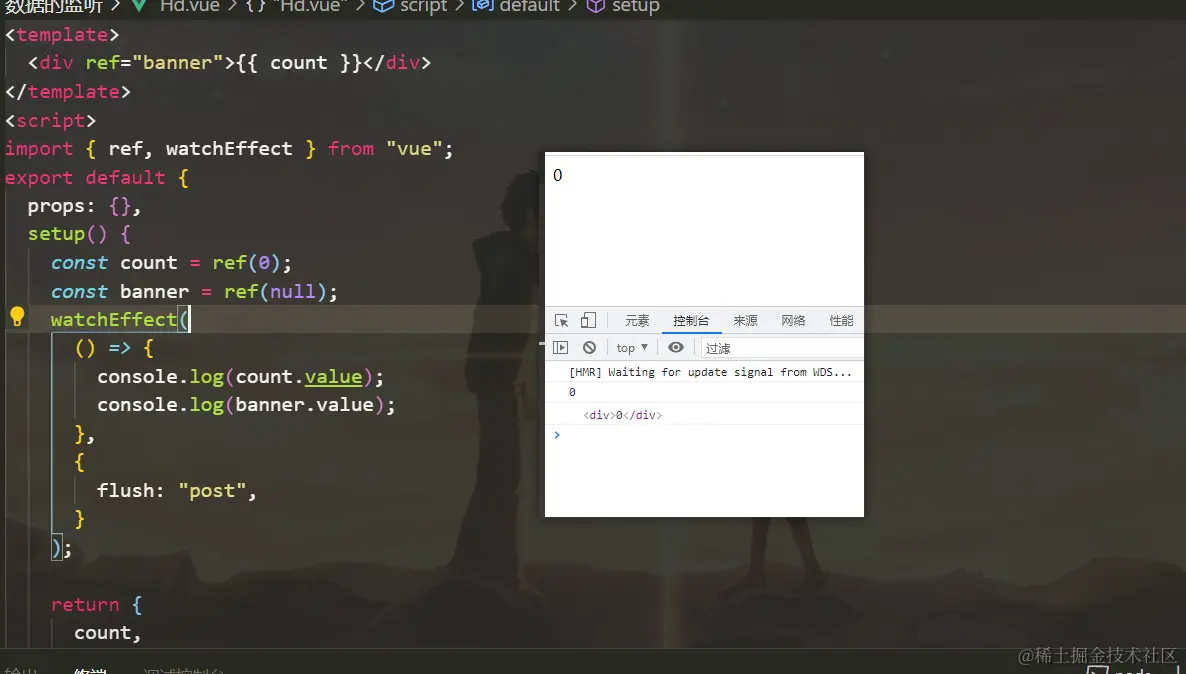
Task: Click the flush: "post" option line
Action: click(x=176, y=491)
